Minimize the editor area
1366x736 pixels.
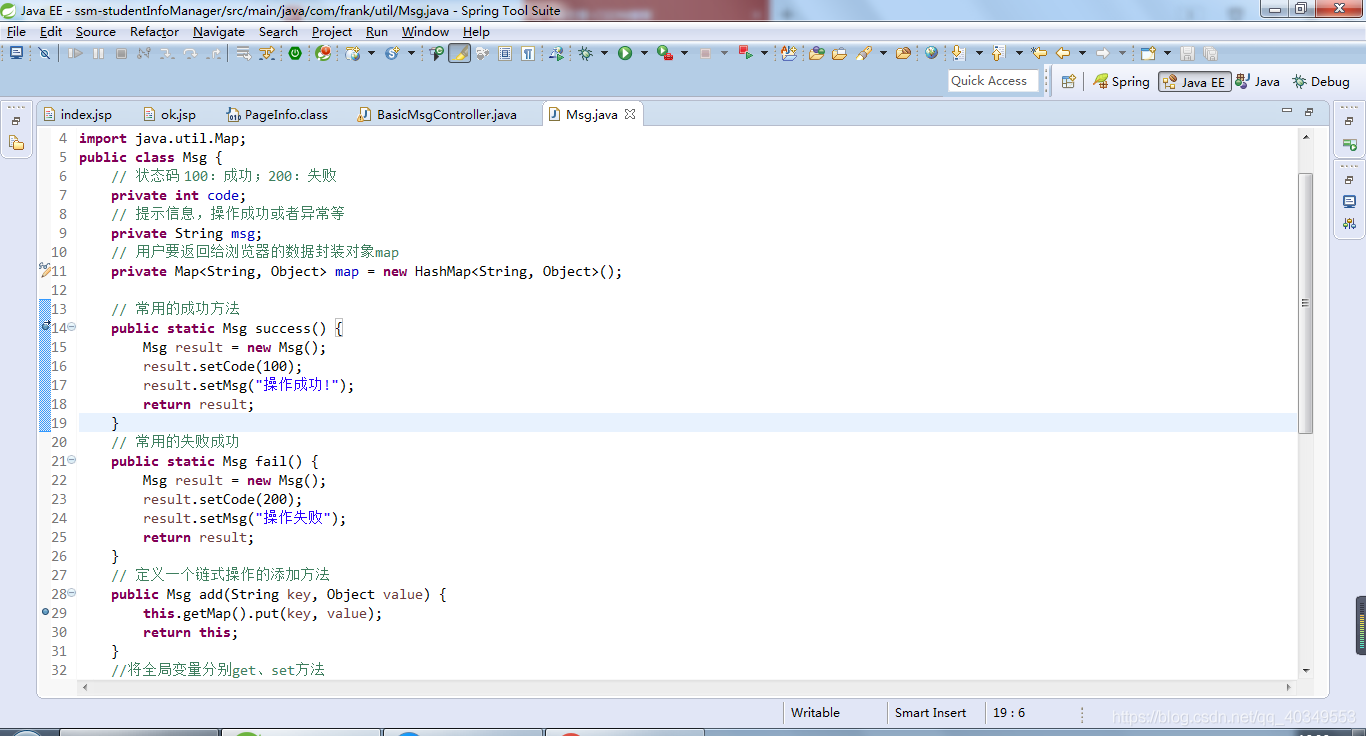point(1287,112)
